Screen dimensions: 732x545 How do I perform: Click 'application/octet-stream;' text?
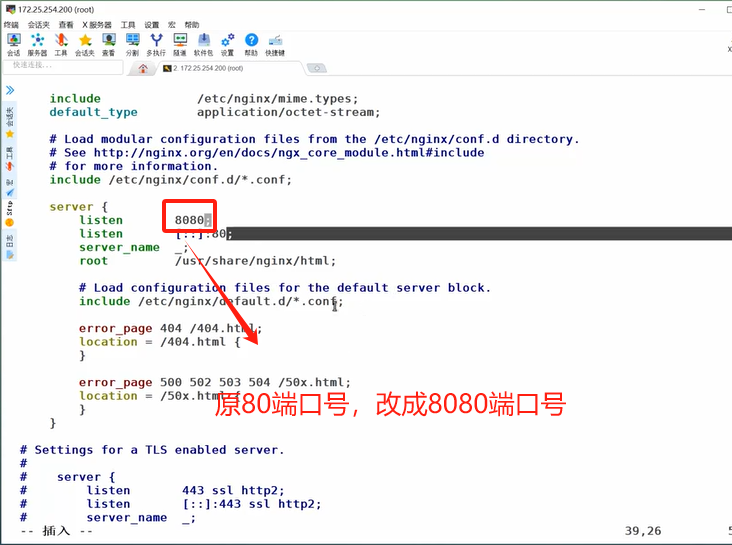pos(289,112)
